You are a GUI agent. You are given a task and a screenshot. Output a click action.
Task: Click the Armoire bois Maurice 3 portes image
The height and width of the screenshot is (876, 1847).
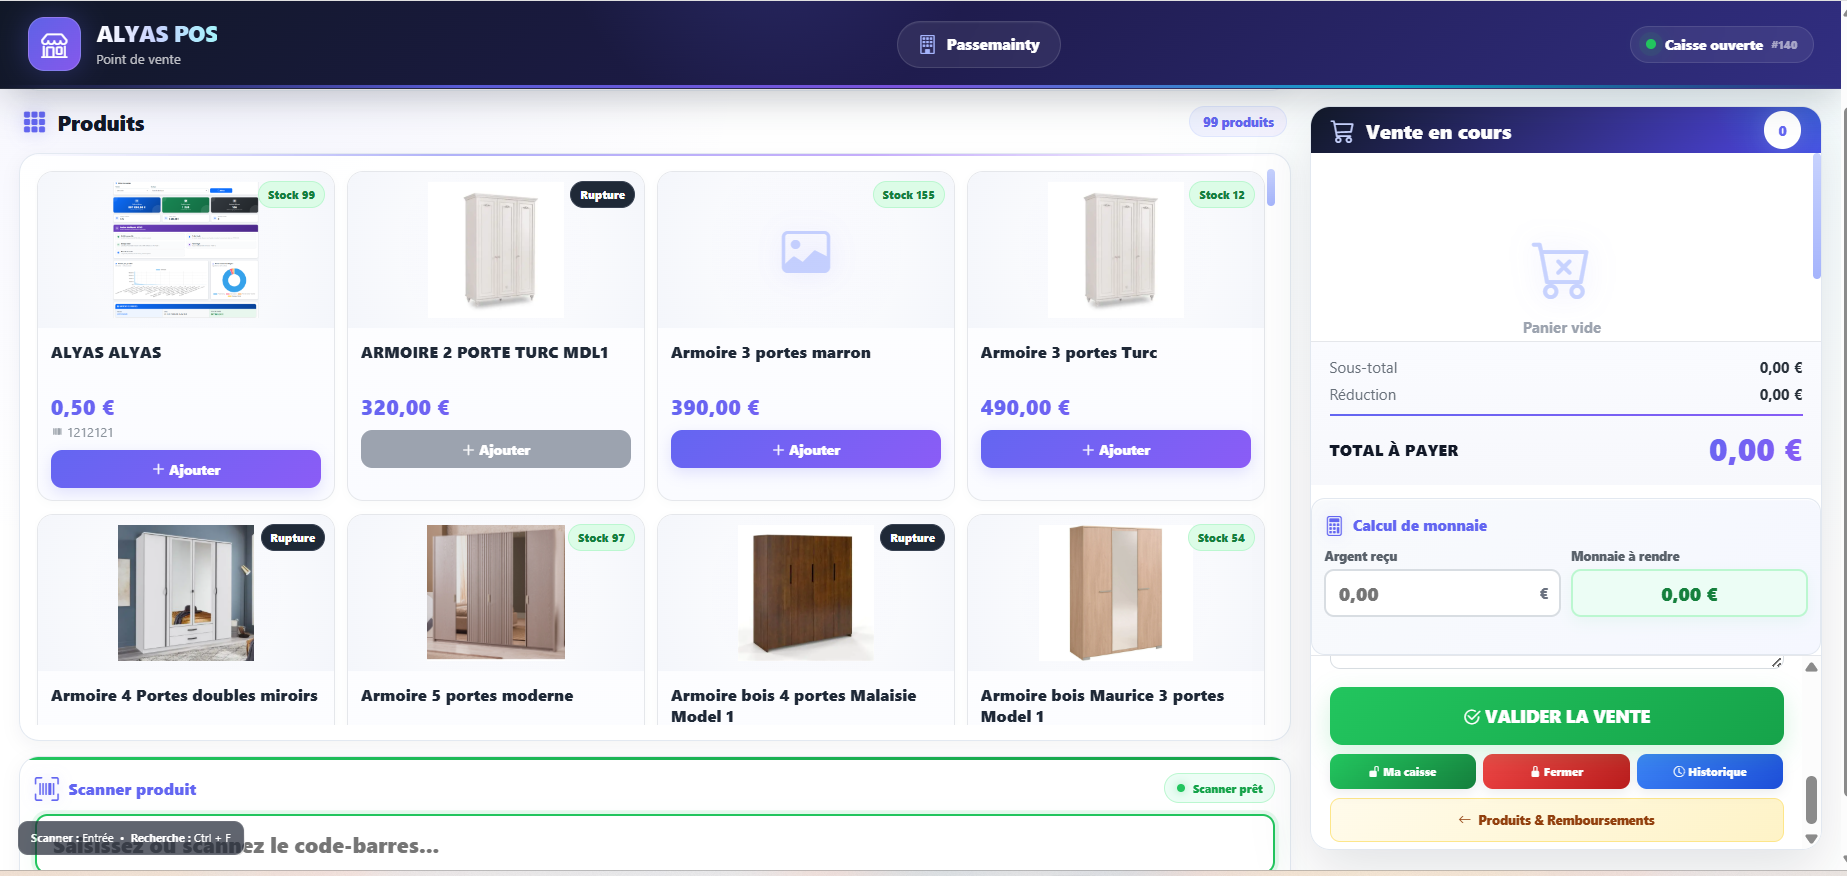click(x=1116, y=593)
